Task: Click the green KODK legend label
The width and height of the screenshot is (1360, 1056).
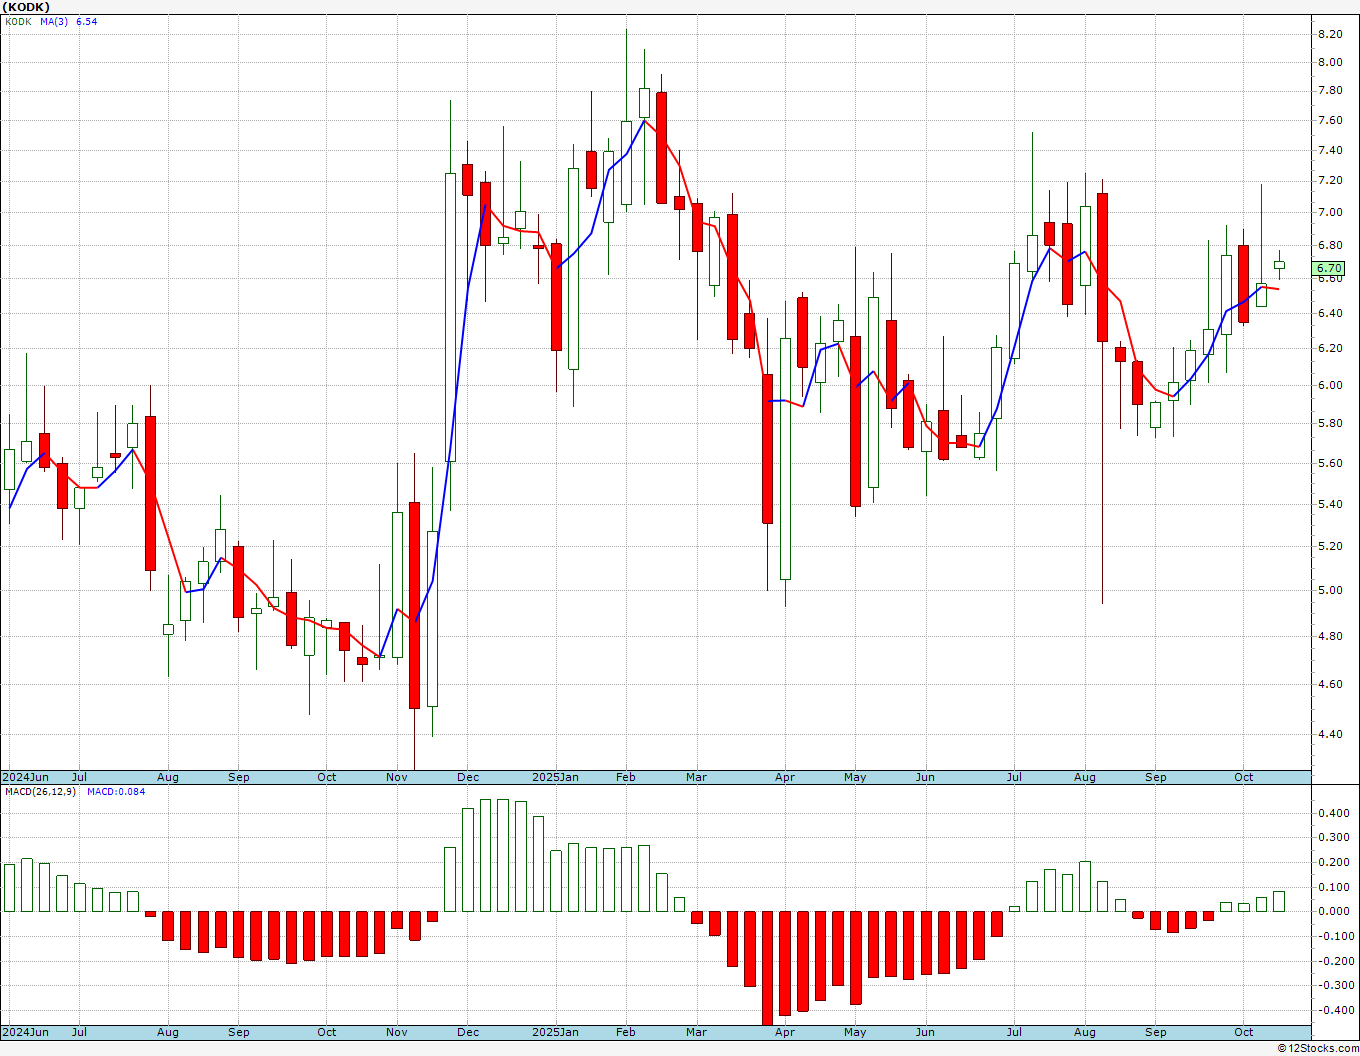Action: (x=18, y=21)
